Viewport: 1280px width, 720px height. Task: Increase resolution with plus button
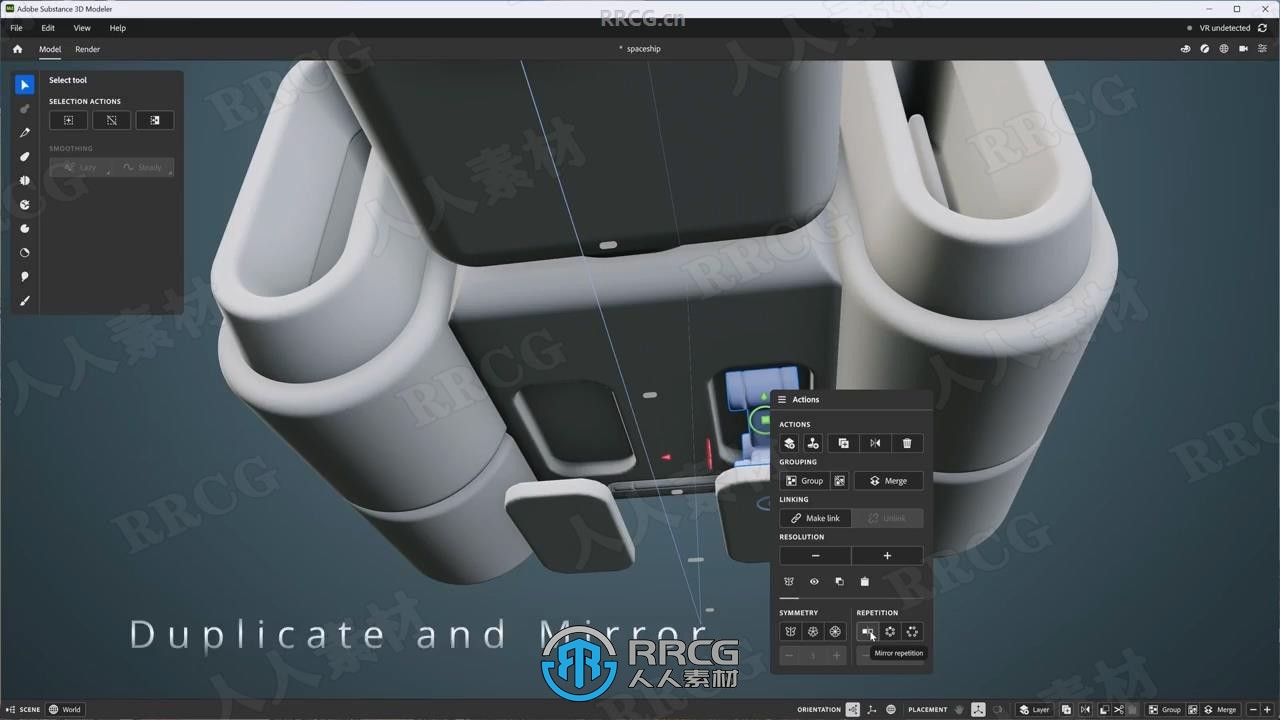coord(887,556)
